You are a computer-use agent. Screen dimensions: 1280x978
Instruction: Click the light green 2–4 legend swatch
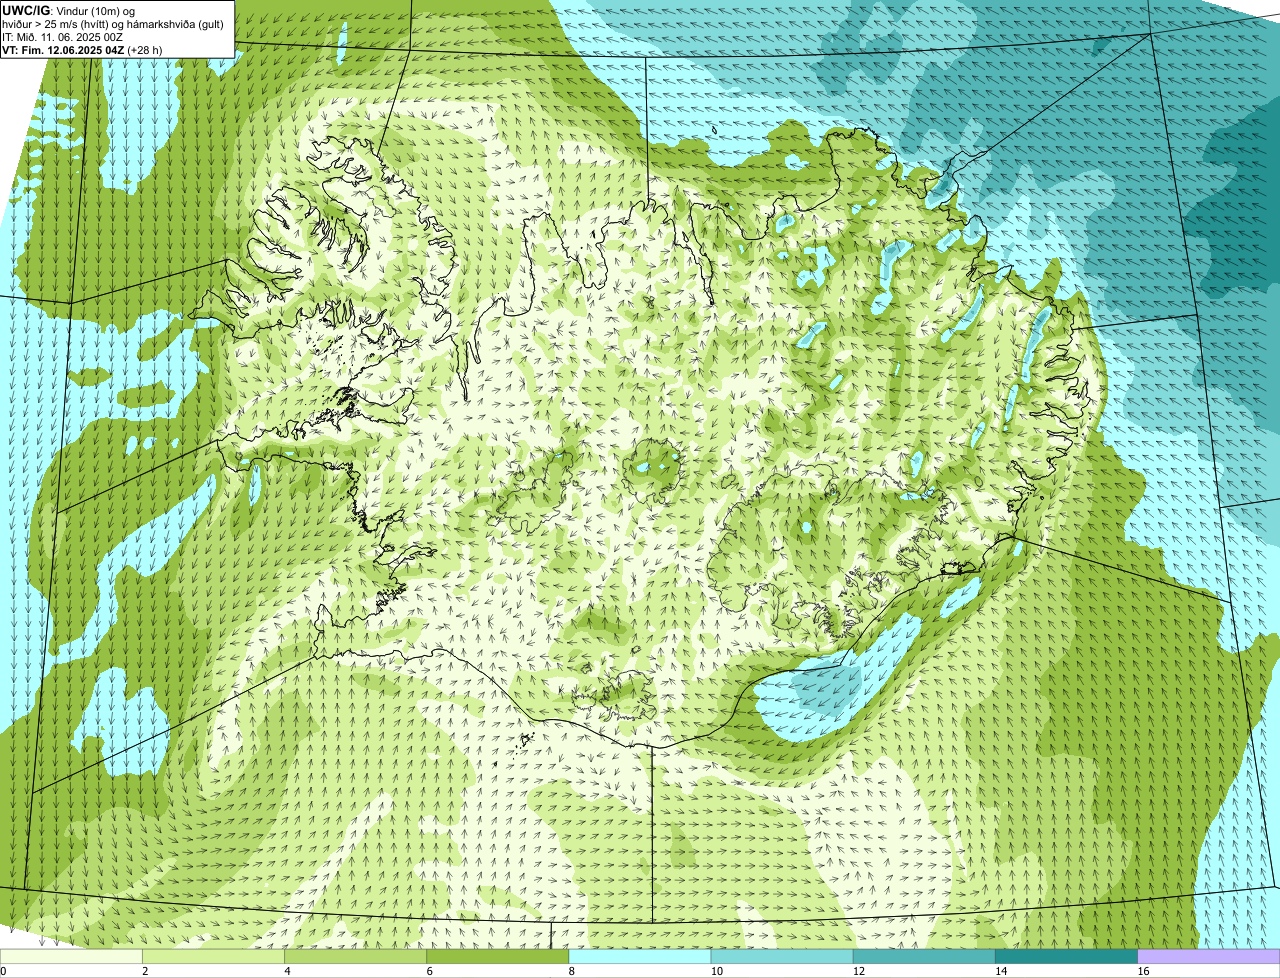click(x=213, y=956)
